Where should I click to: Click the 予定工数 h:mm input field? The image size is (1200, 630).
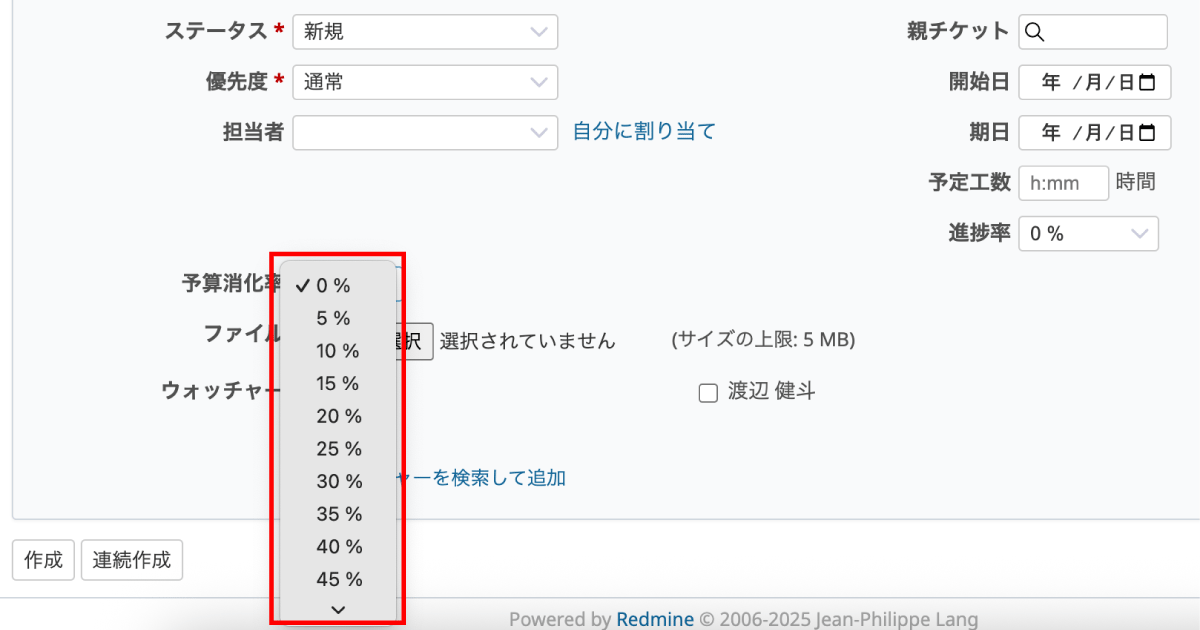[1063, 182]
